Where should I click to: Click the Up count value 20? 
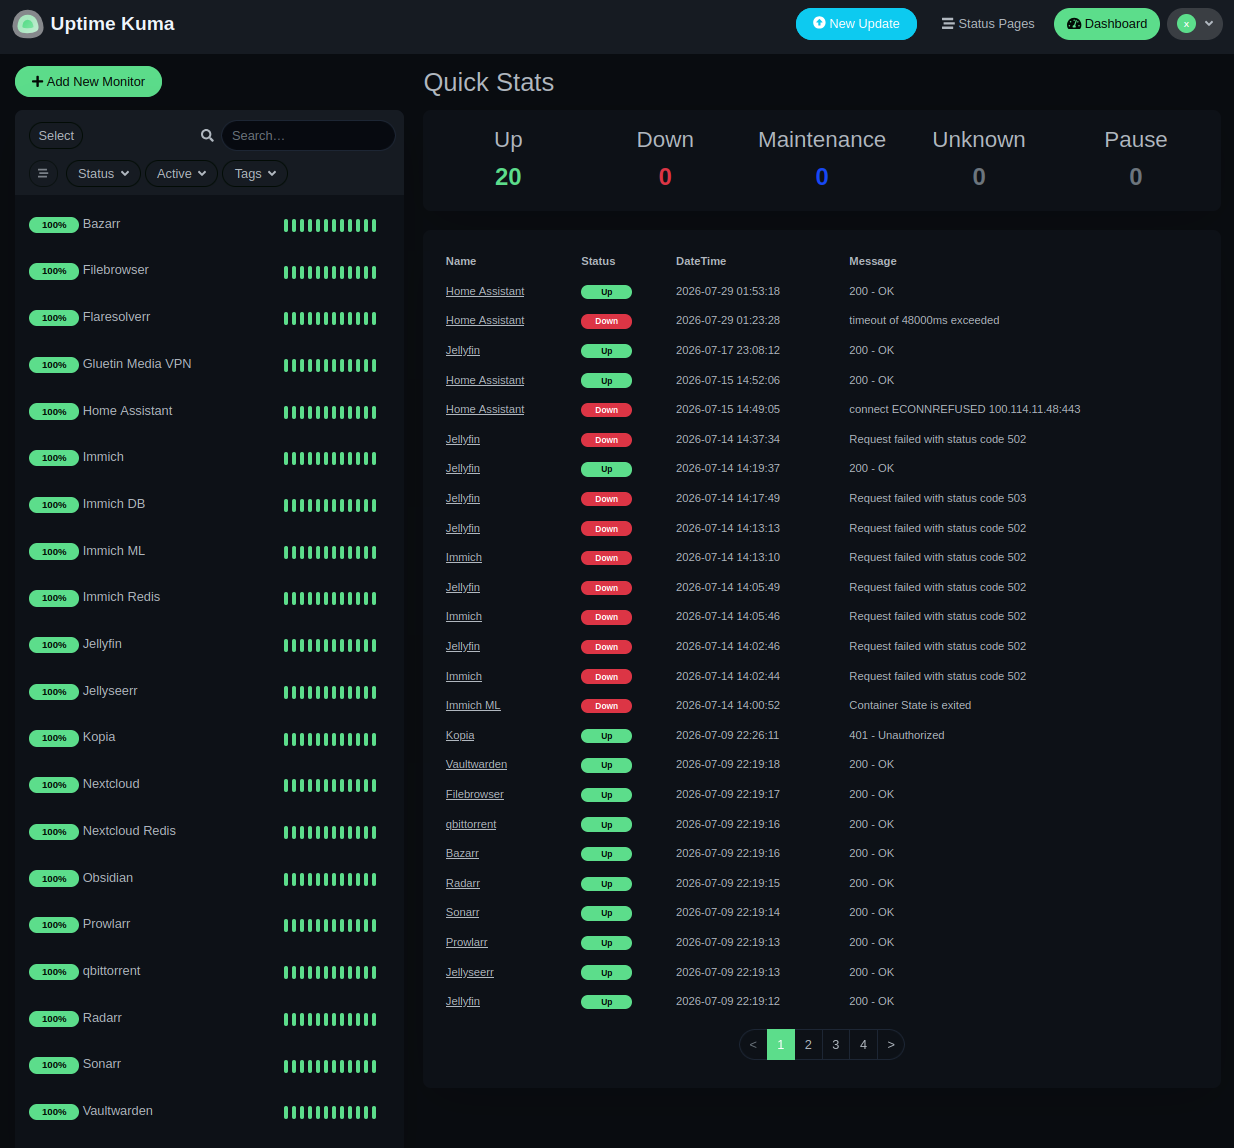pos(508,177)
